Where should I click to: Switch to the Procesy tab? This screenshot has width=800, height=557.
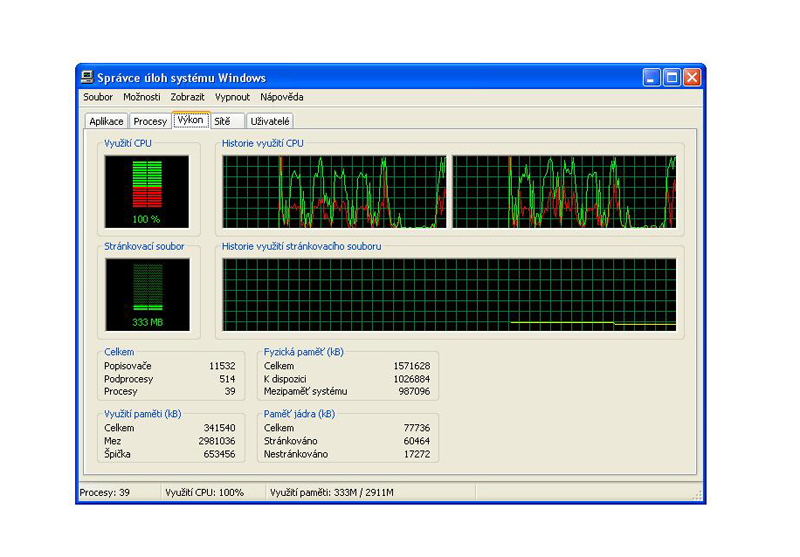coord(150,121)
